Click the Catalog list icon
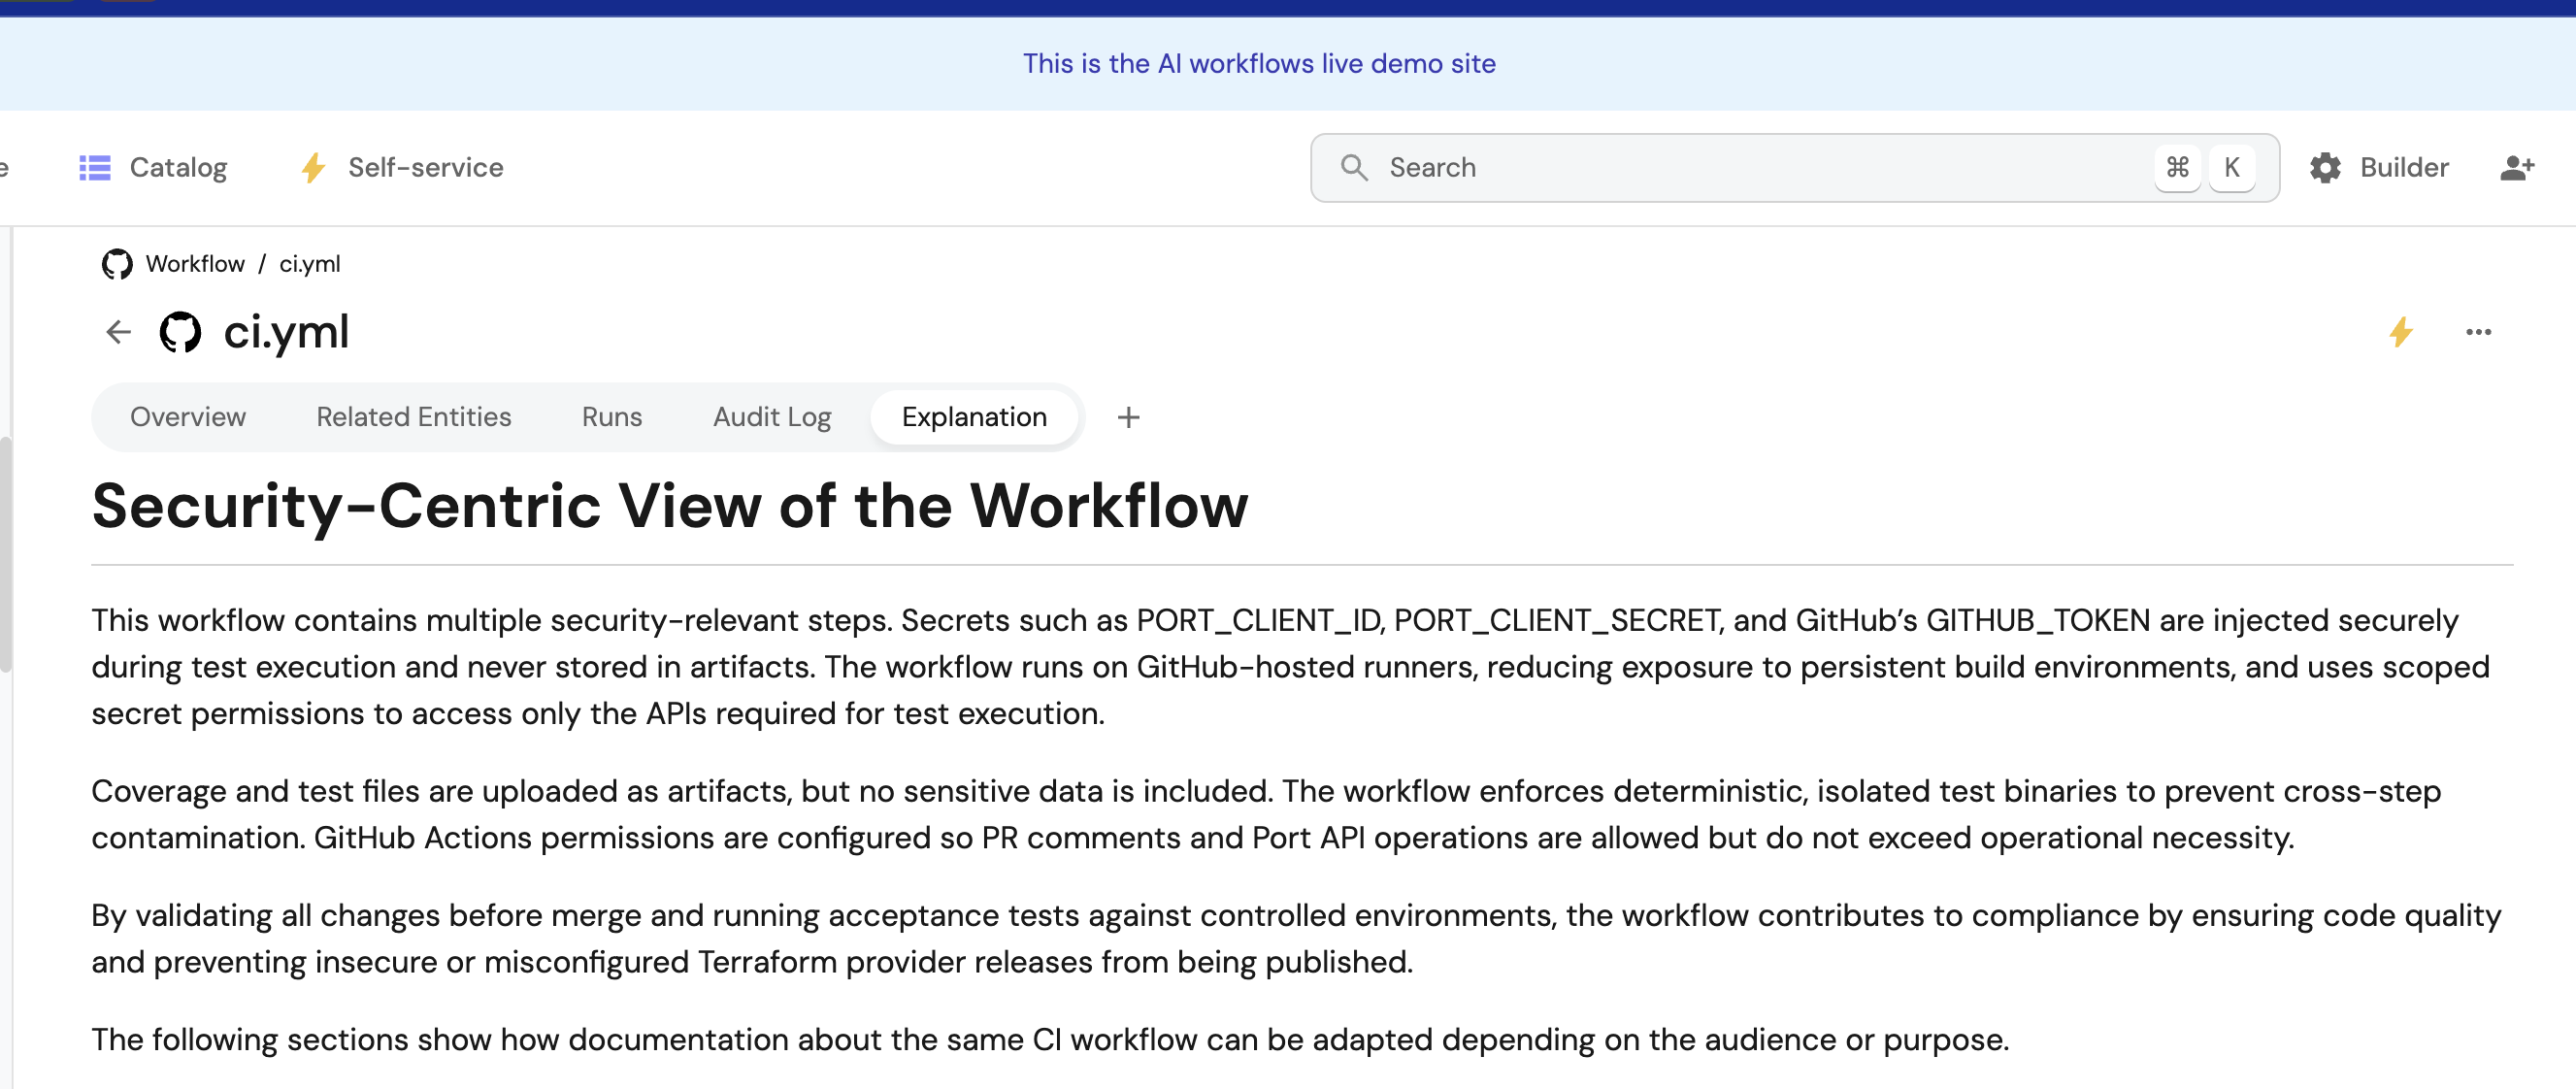Screen dimensions: 2576x1089 [x=95, y=168]
